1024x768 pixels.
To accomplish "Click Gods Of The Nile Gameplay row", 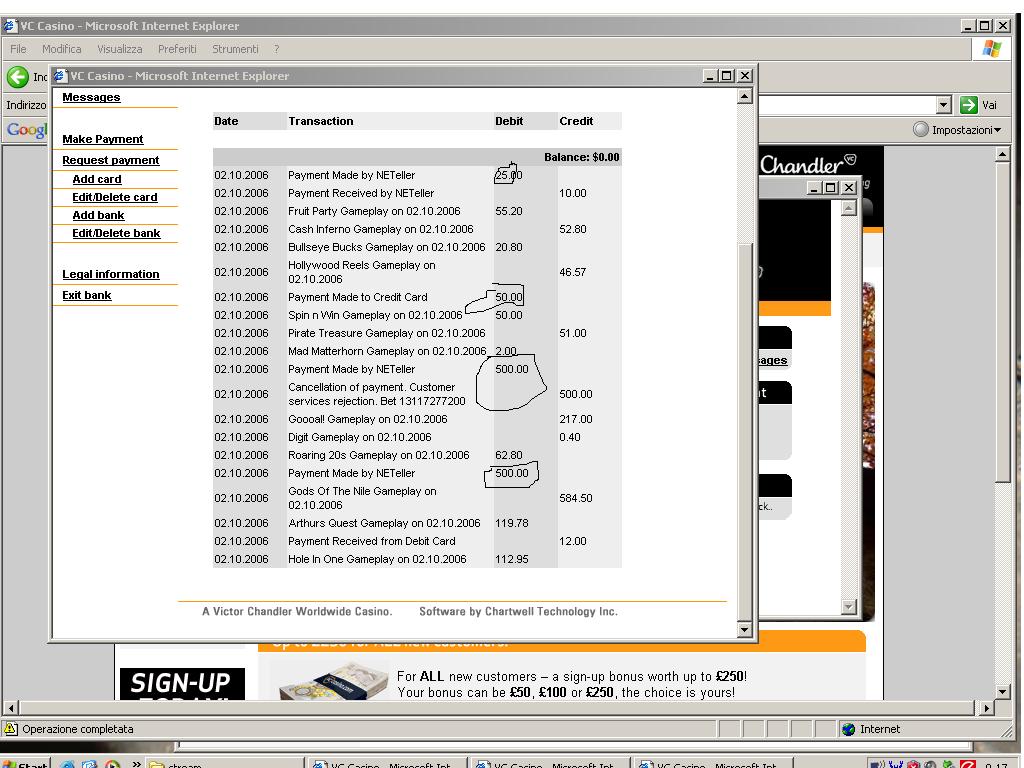I will (417, 498).
